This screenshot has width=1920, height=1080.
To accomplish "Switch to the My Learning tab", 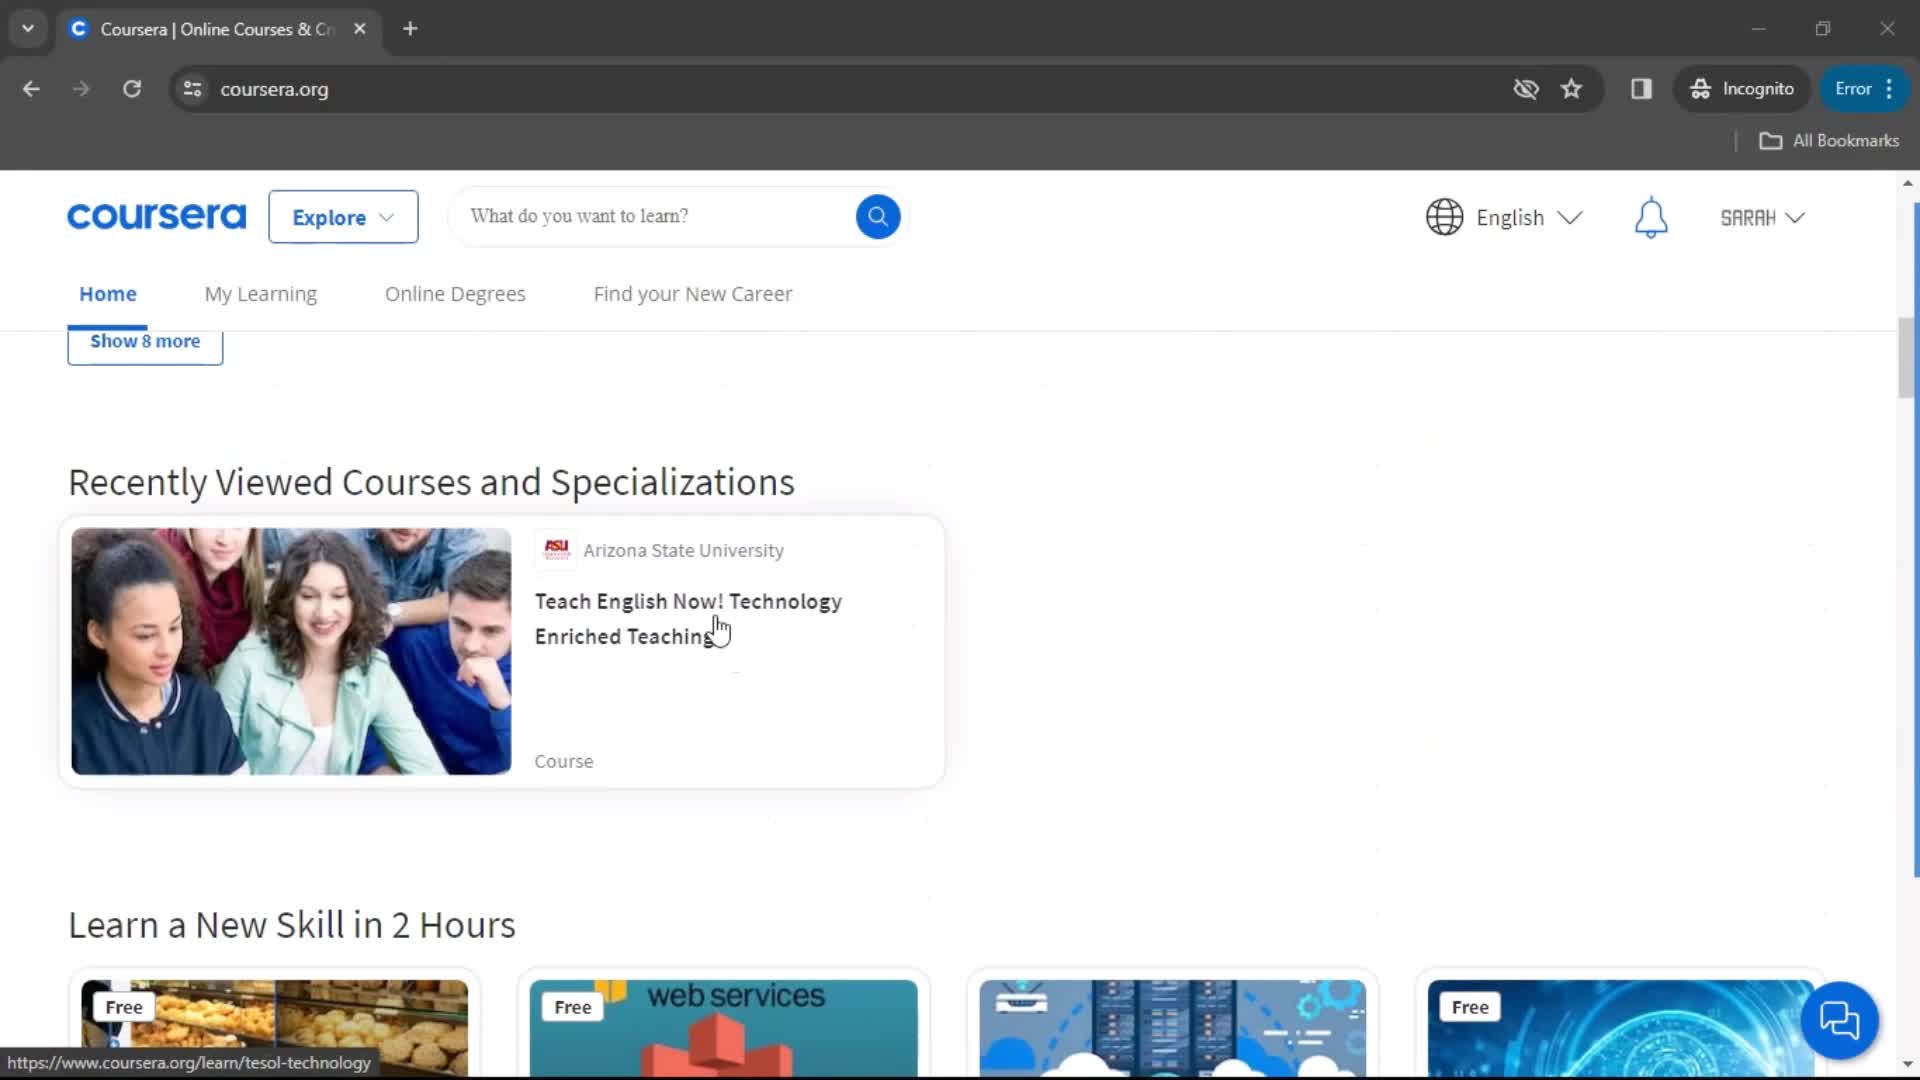I will coord(261,294).
